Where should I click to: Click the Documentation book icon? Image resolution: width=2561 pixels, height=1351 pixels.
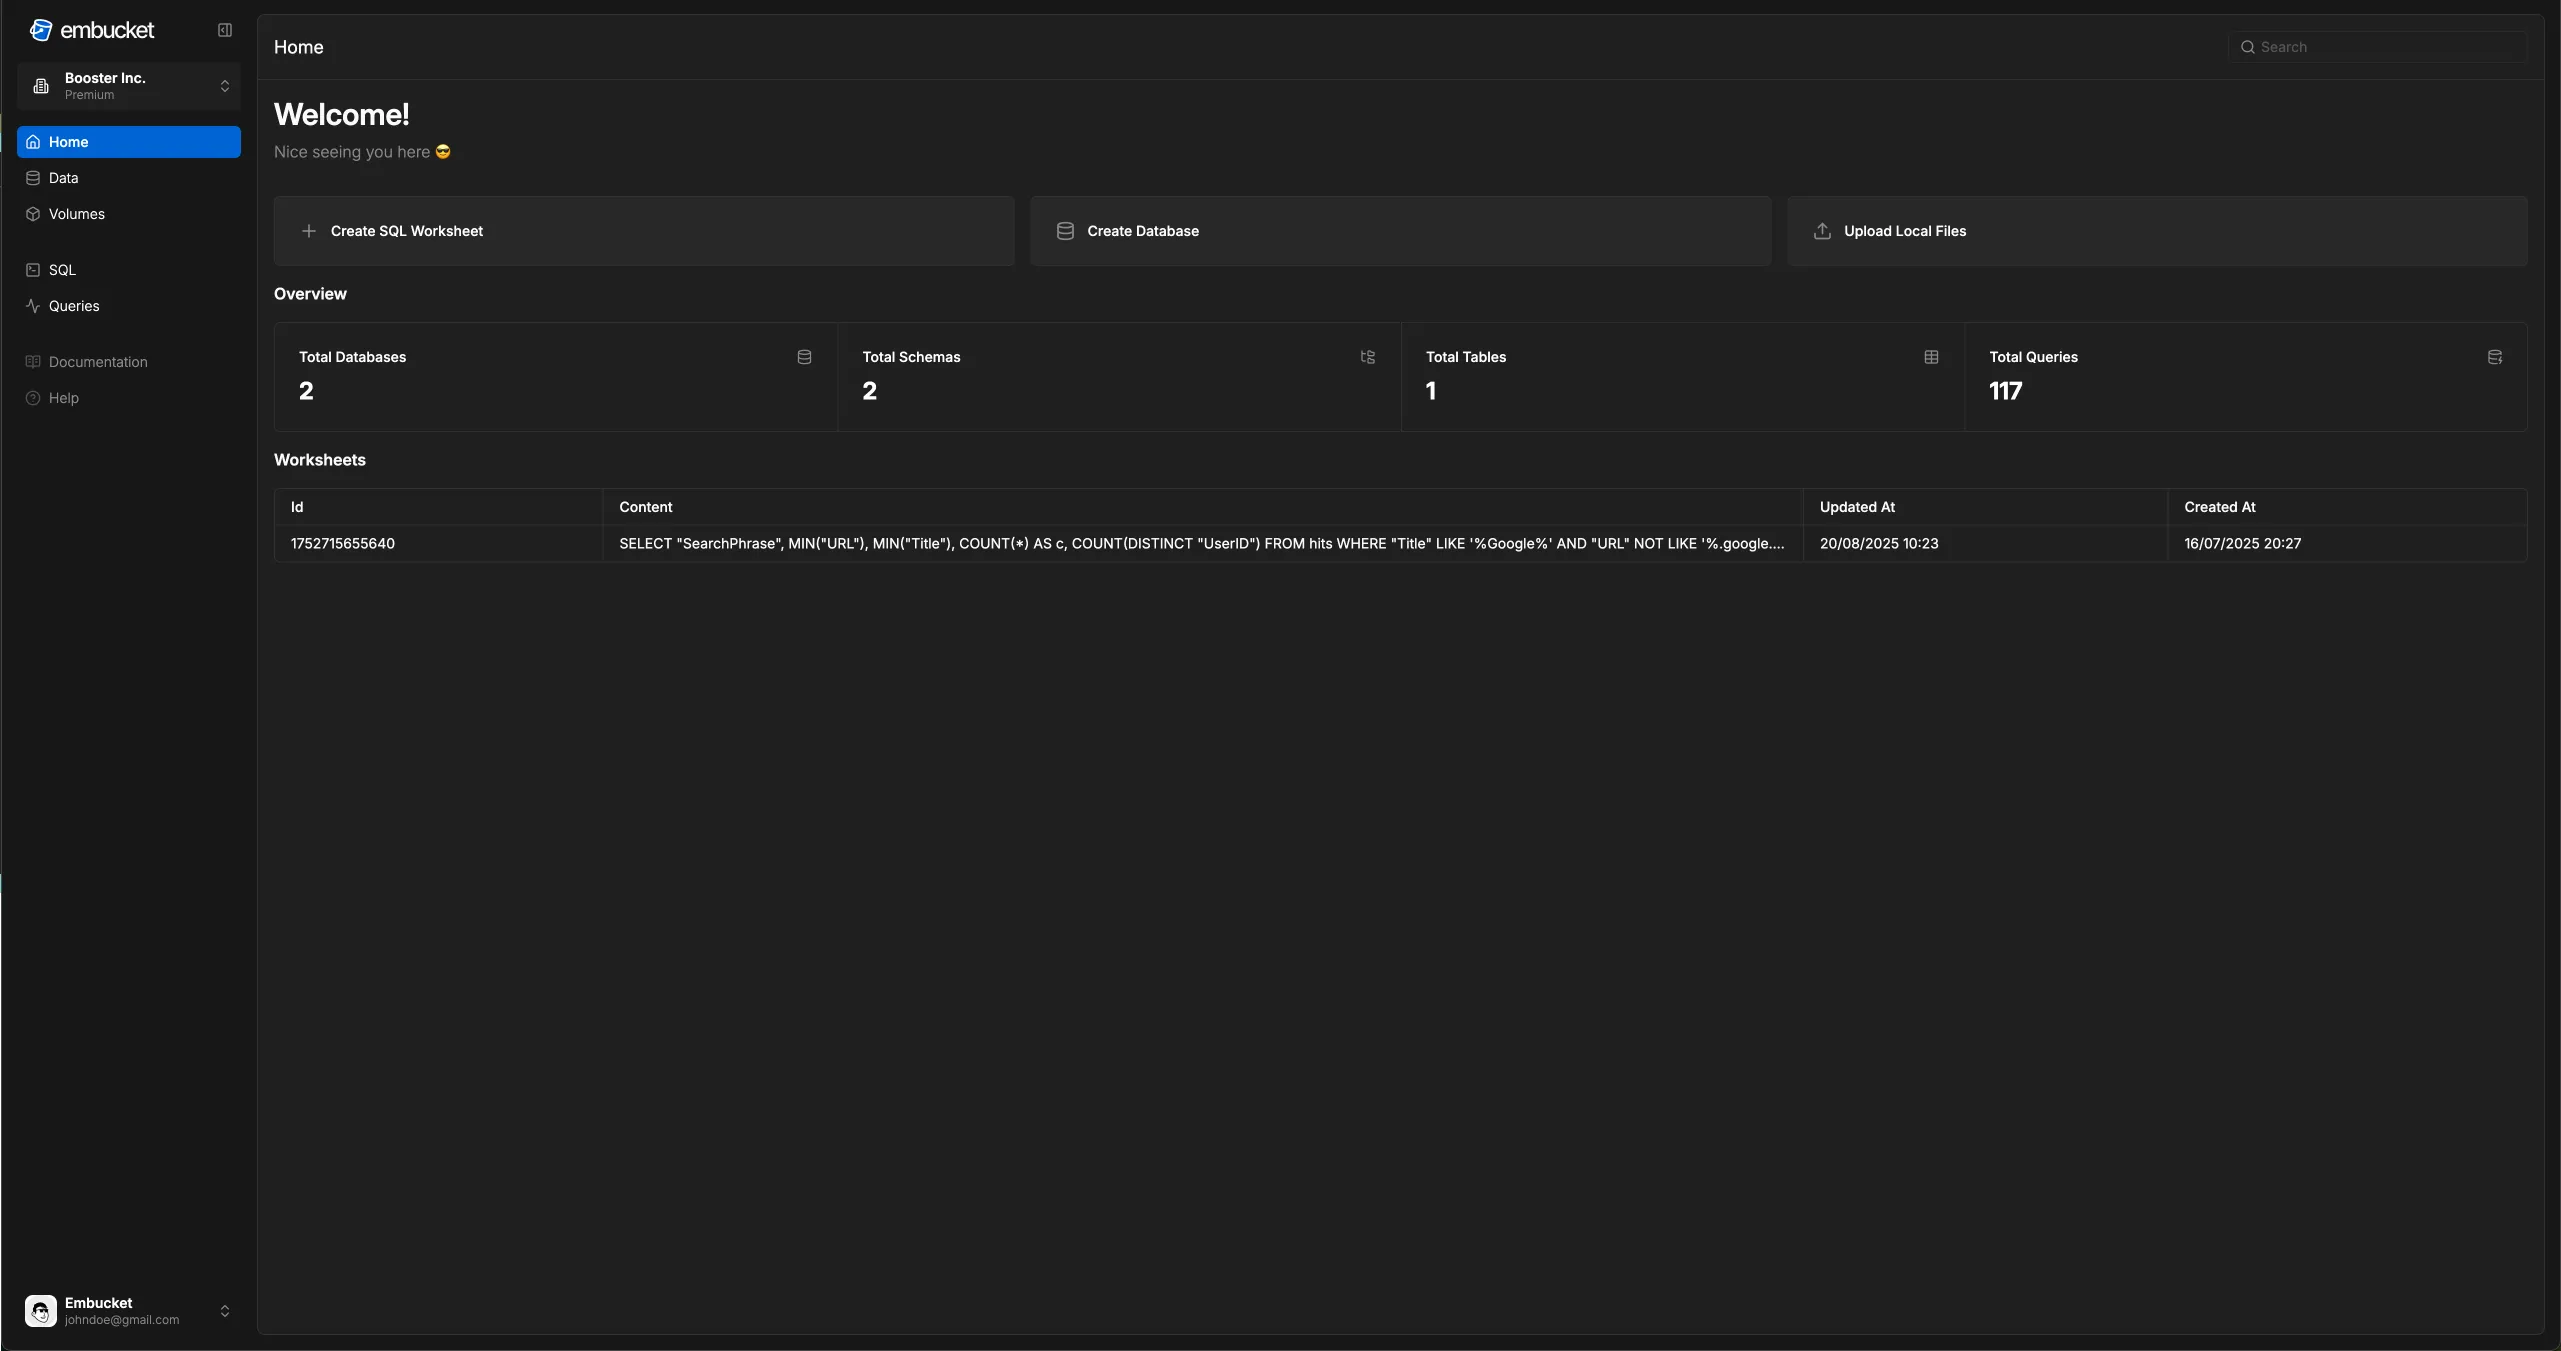[x=33, y=362]
